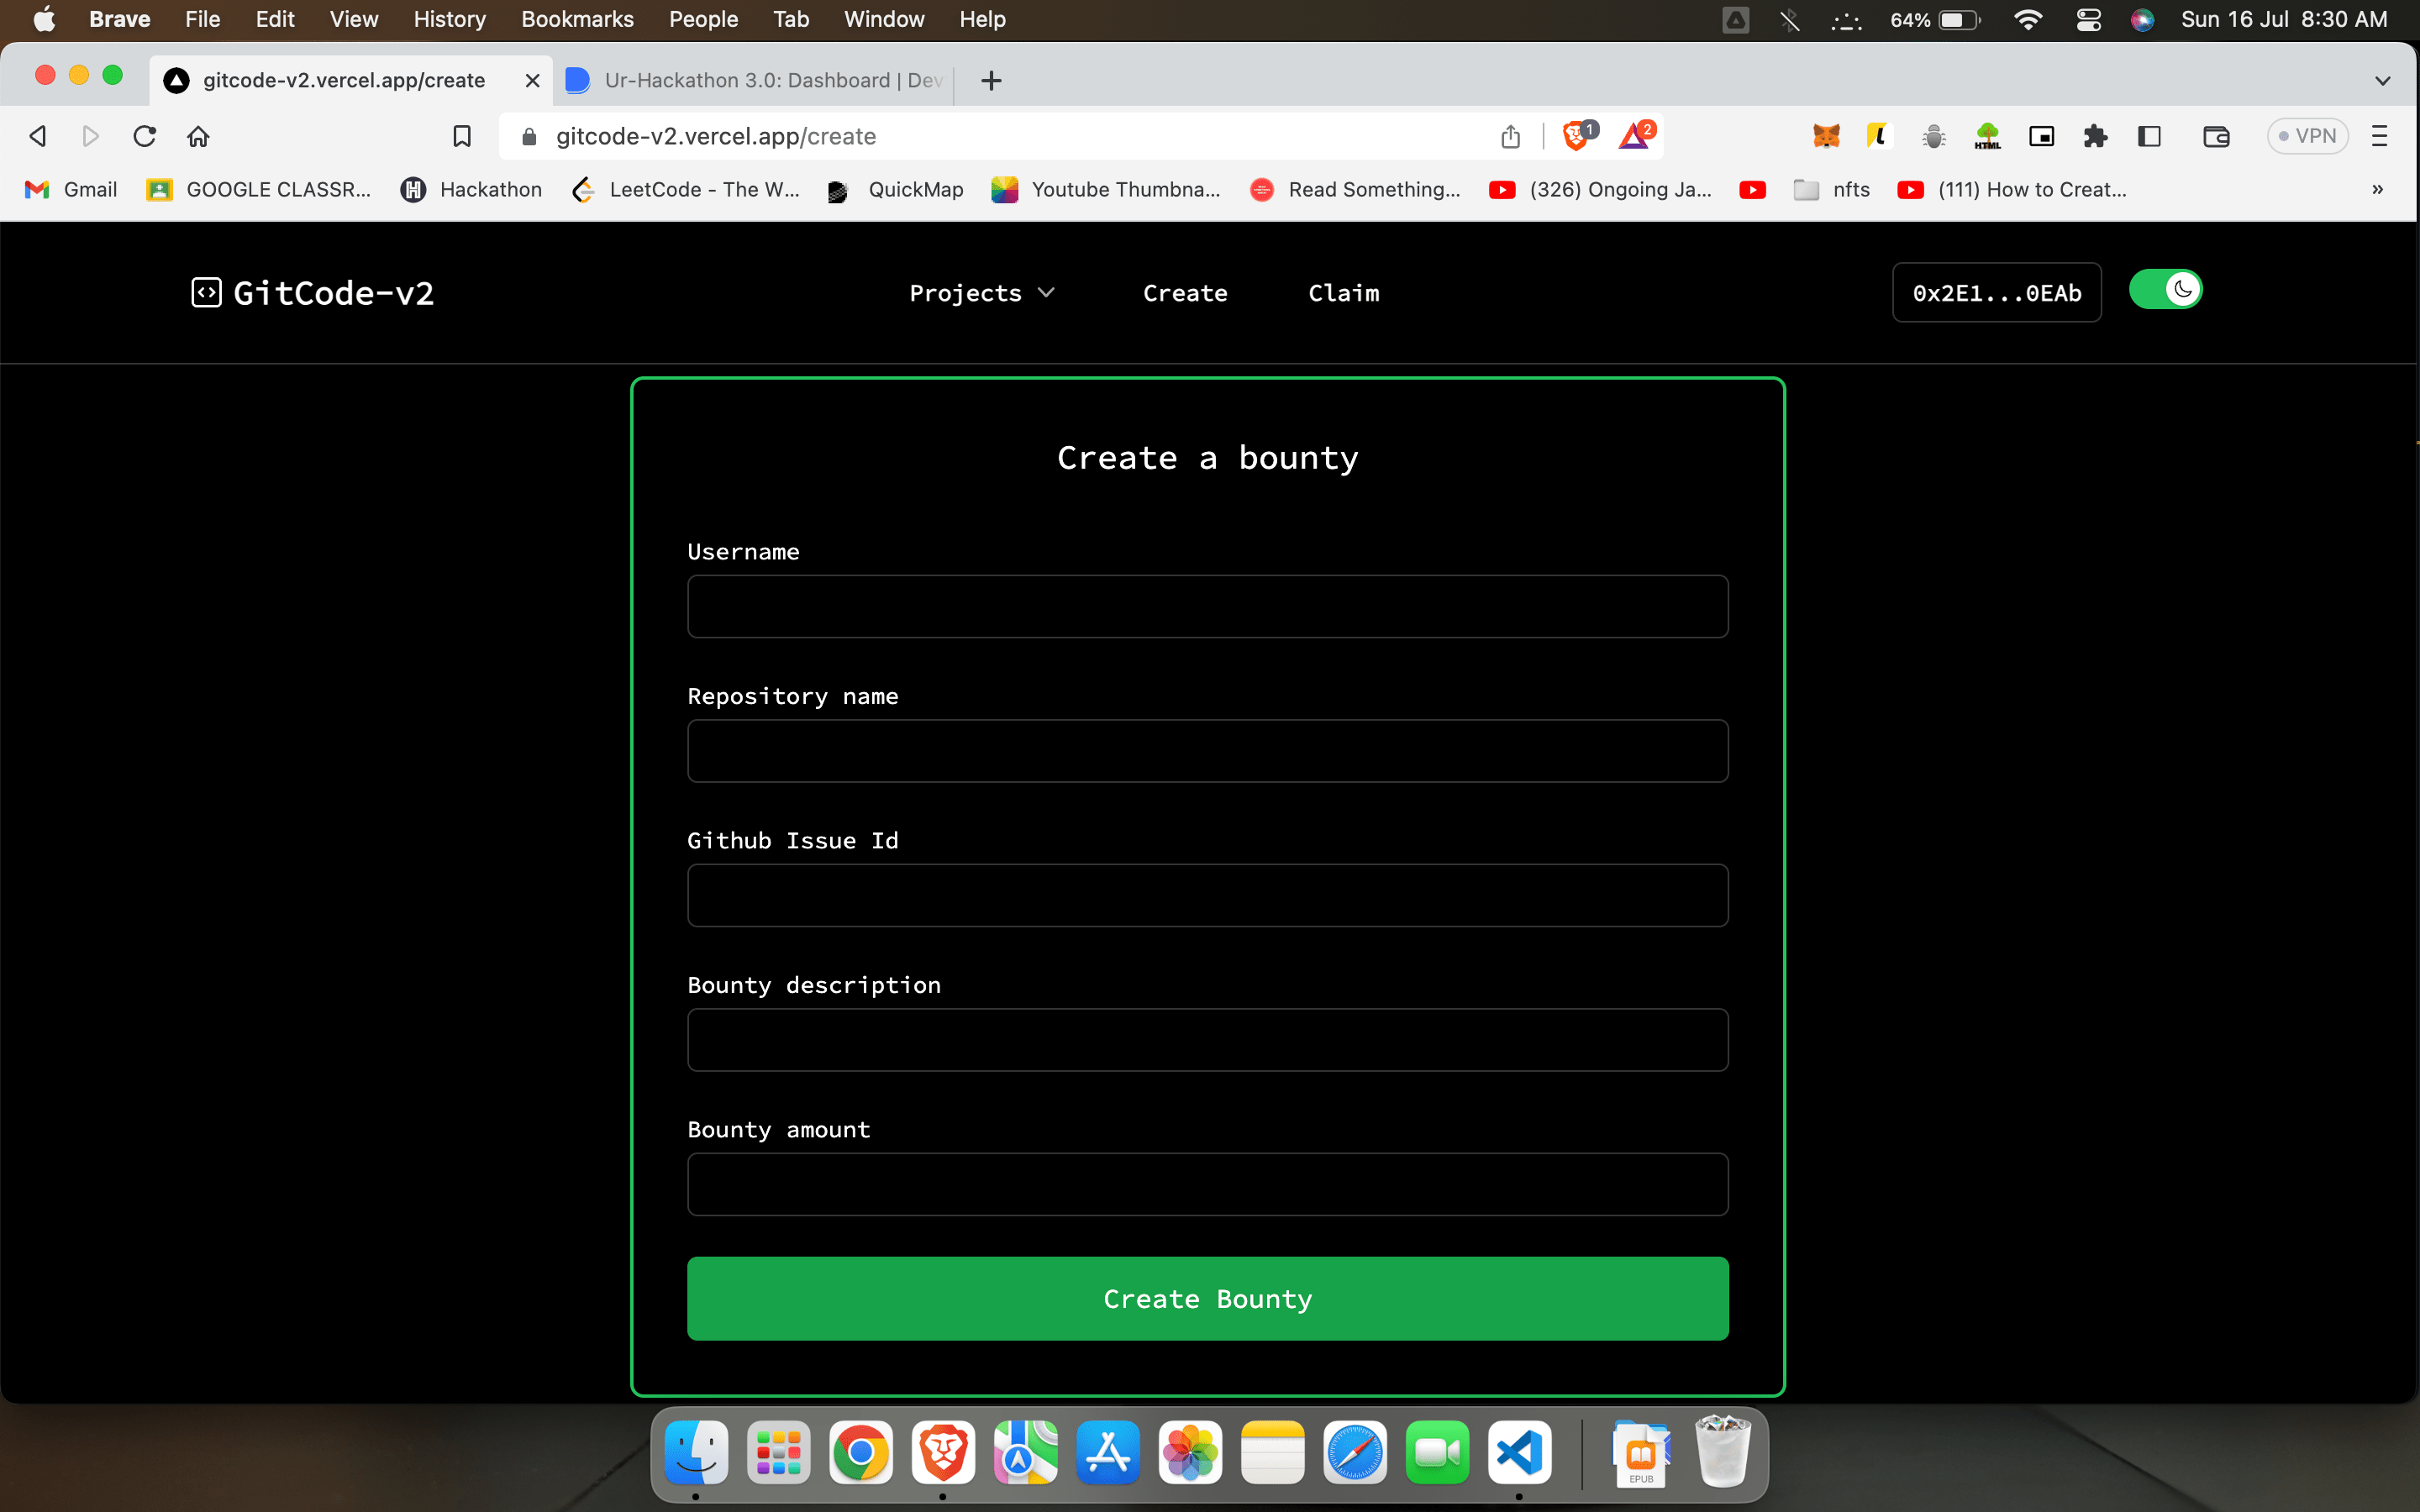Bookmark this page with bookmark icon
Image resolution: width=2420 pixels, height=1512 pixels.
[x=462, y=136]
